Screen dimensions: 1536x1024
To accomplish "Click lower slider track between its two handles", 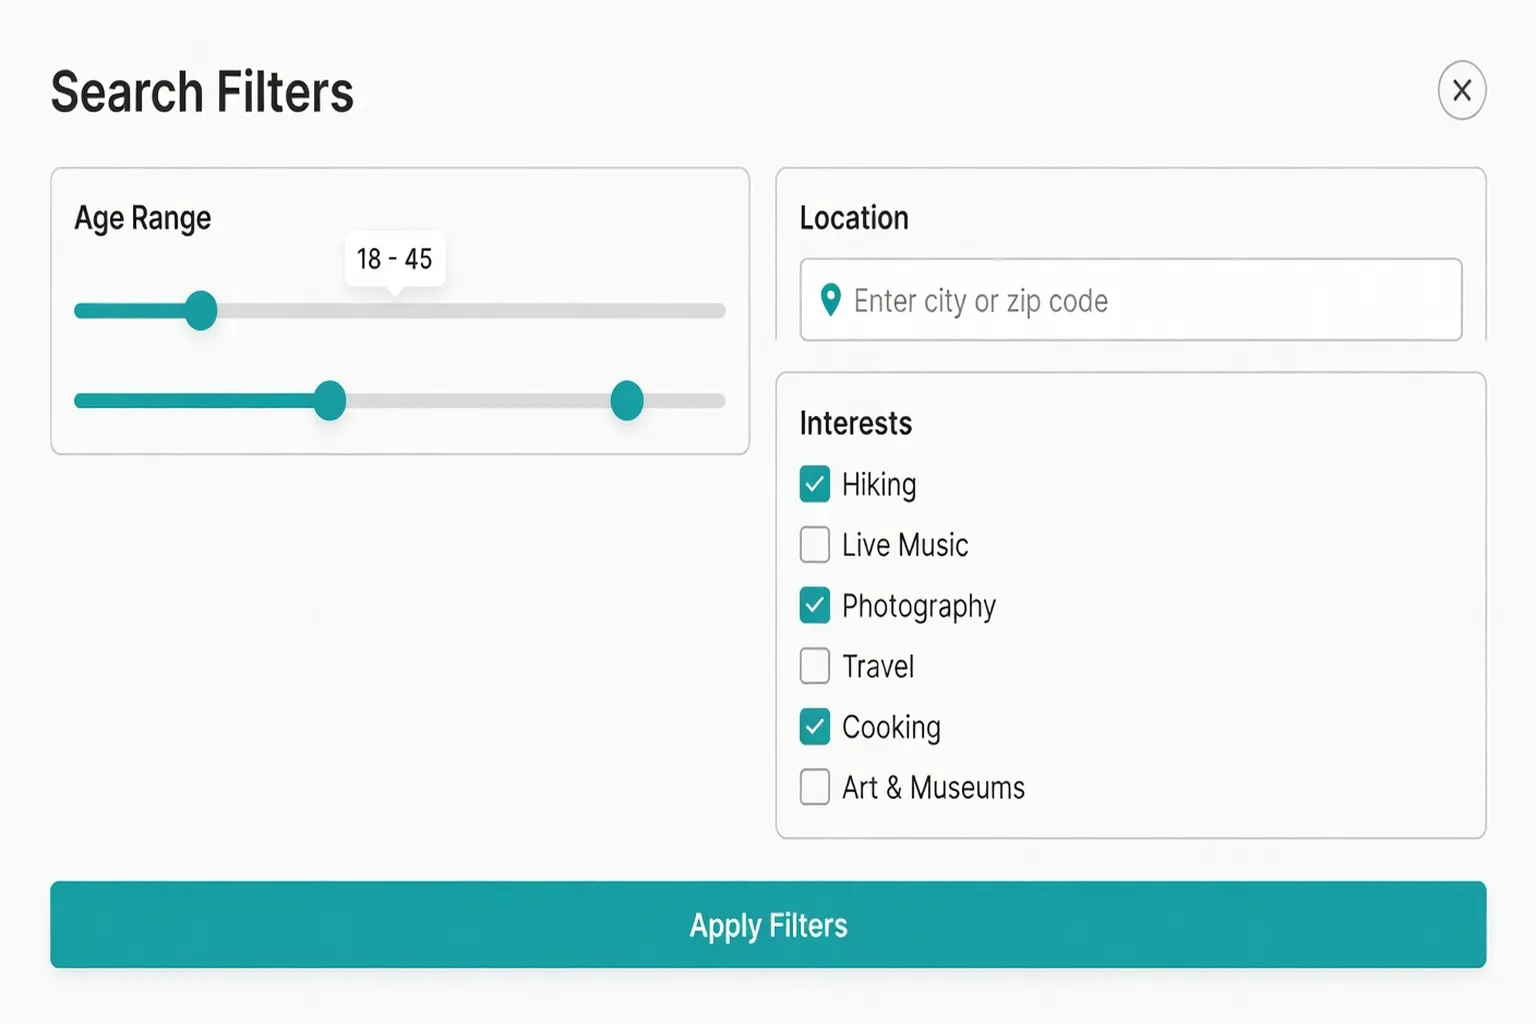I will point(478,401).
